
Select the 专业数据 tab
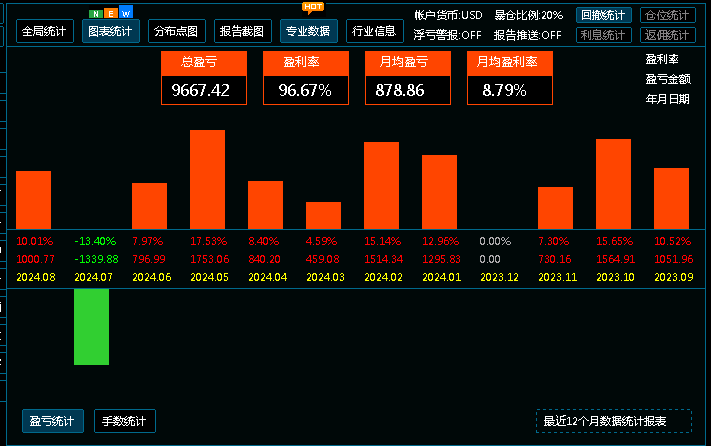(308, 31)
